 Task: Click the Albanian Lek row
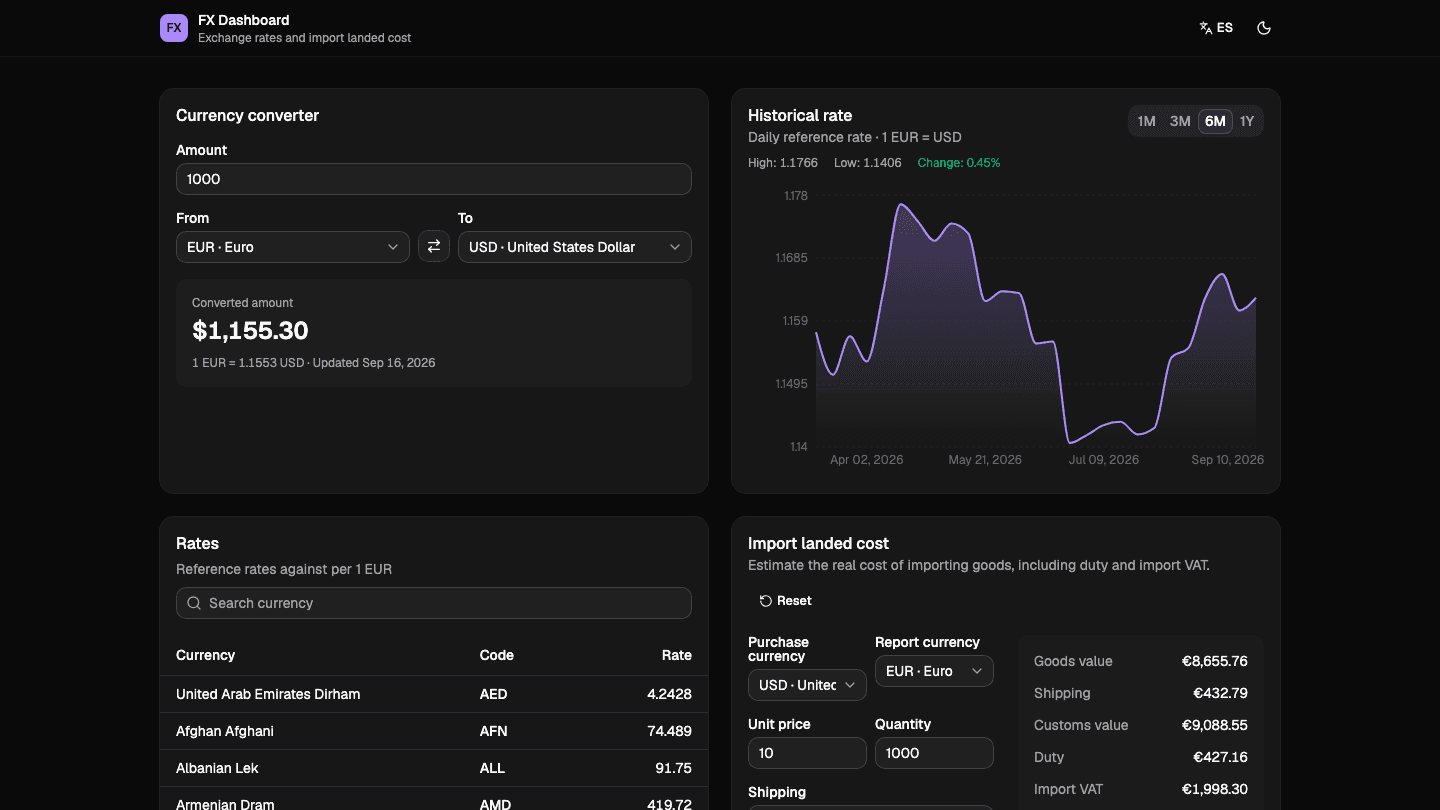pos(434,768)
